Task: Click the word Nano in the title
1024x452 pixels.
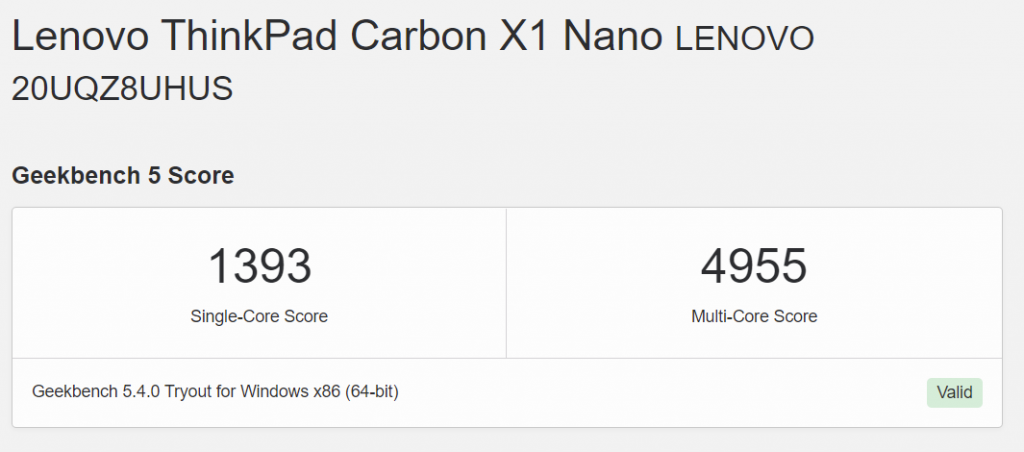Action: (612, 36)
